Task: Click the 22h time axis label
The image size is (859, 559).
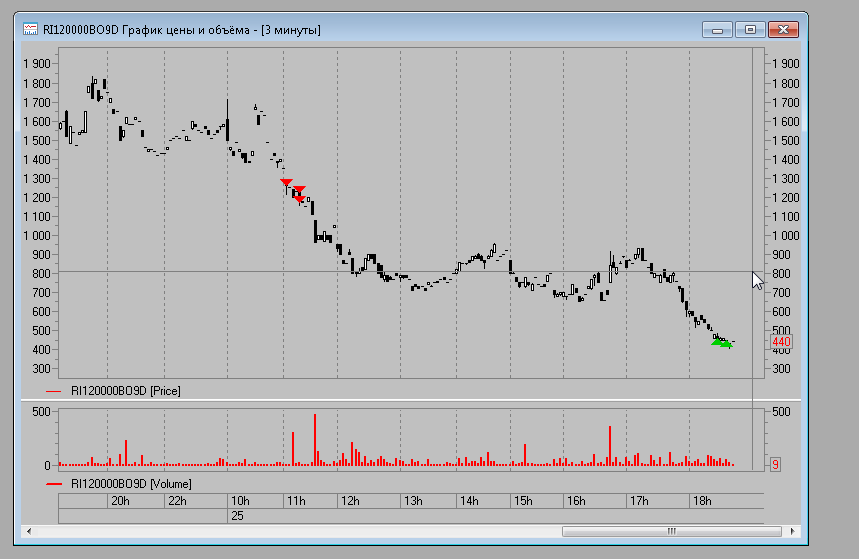Action: tap(177, 501)
